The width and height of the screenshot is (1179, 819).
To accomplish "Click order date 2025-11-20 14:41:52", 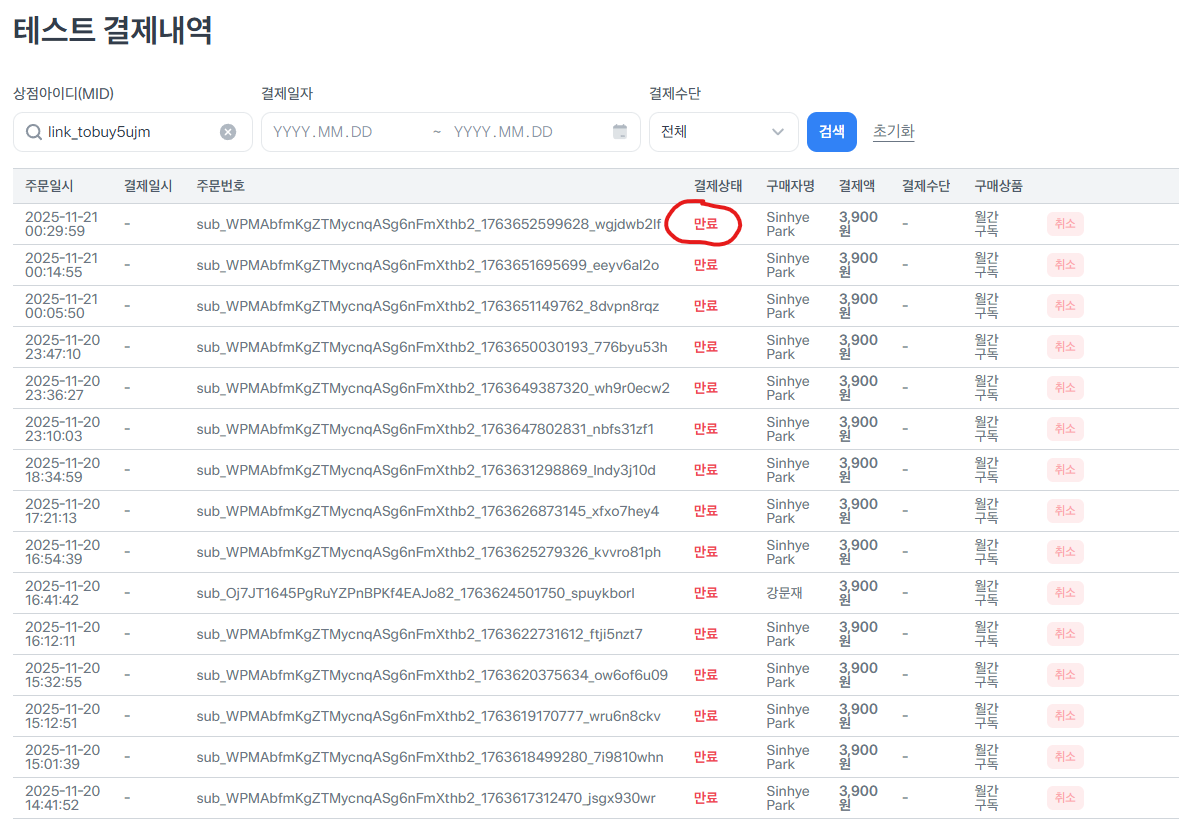I will pyautogui.click(x=62, y=798).
